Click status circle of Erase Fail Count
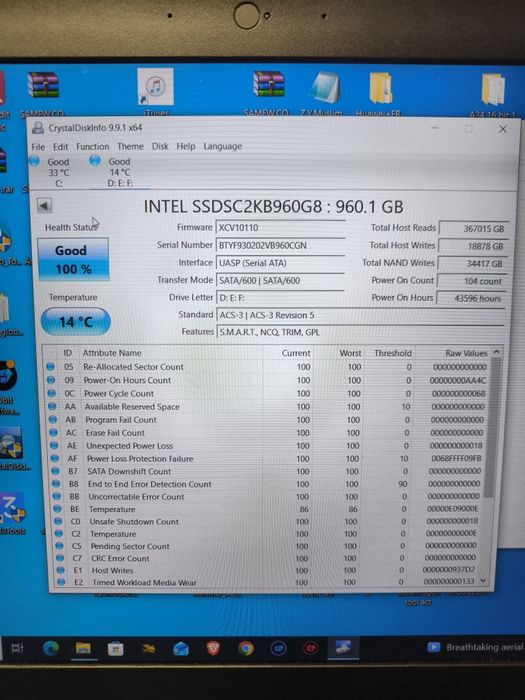The image size is (525, 700). click(x=54, y=433)
